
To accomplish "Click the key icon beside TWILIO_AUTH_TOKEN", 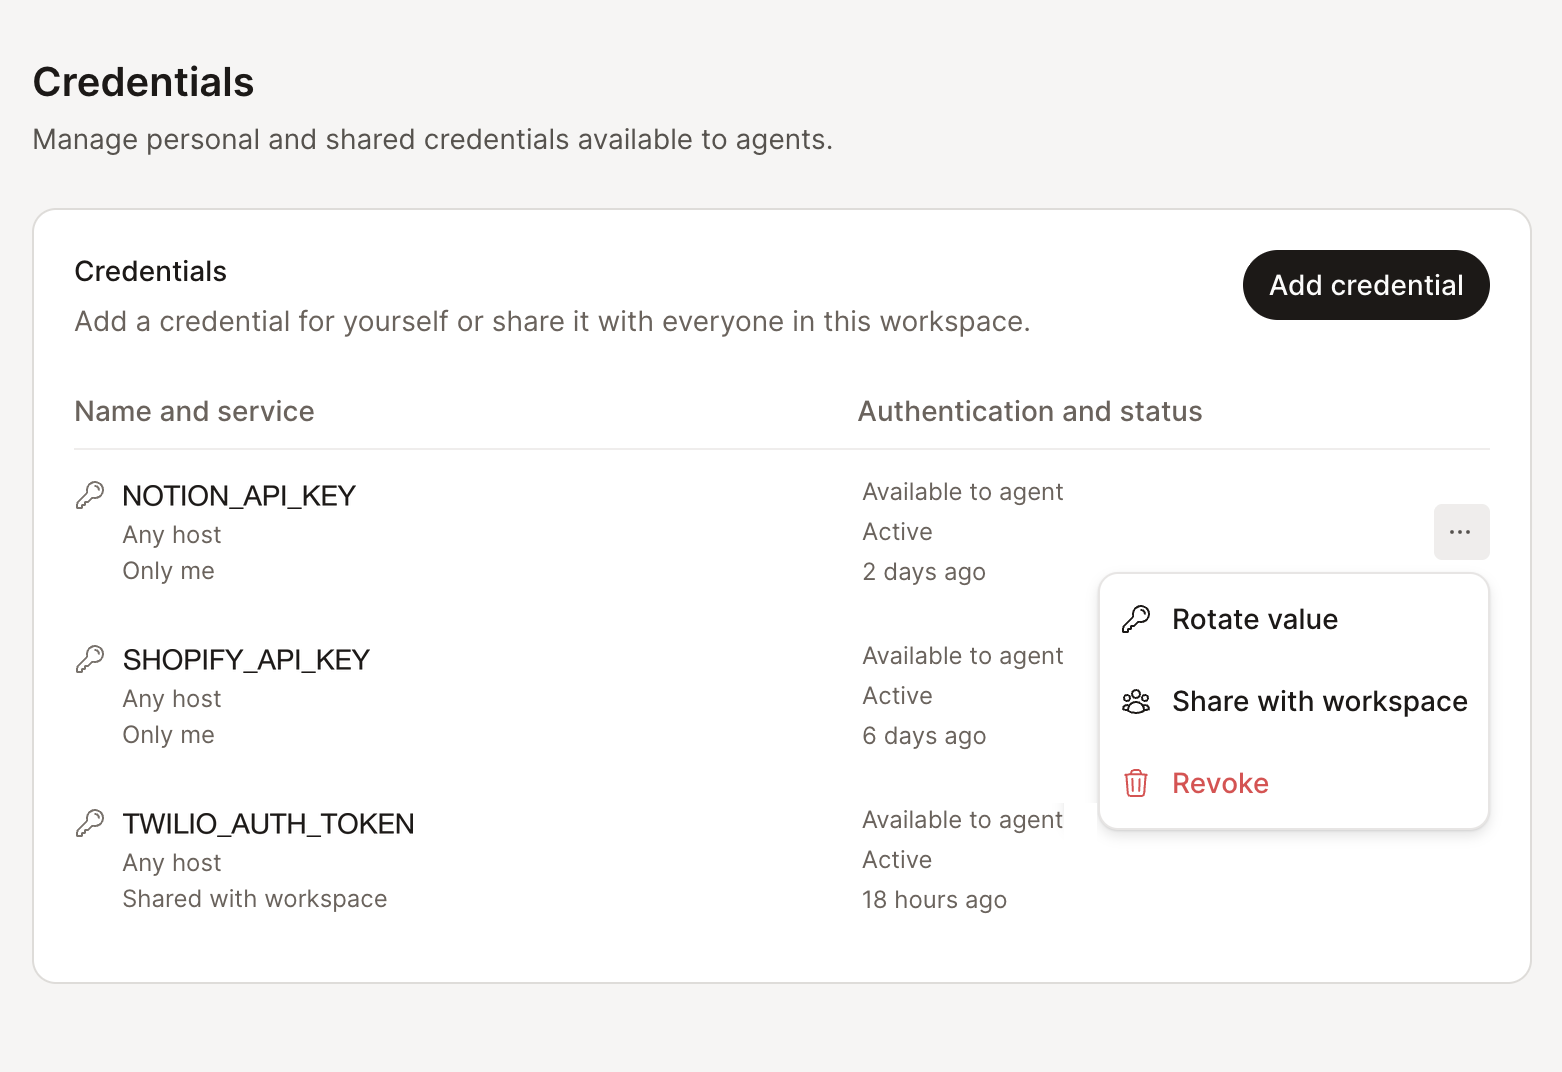I will click(90, 823).
